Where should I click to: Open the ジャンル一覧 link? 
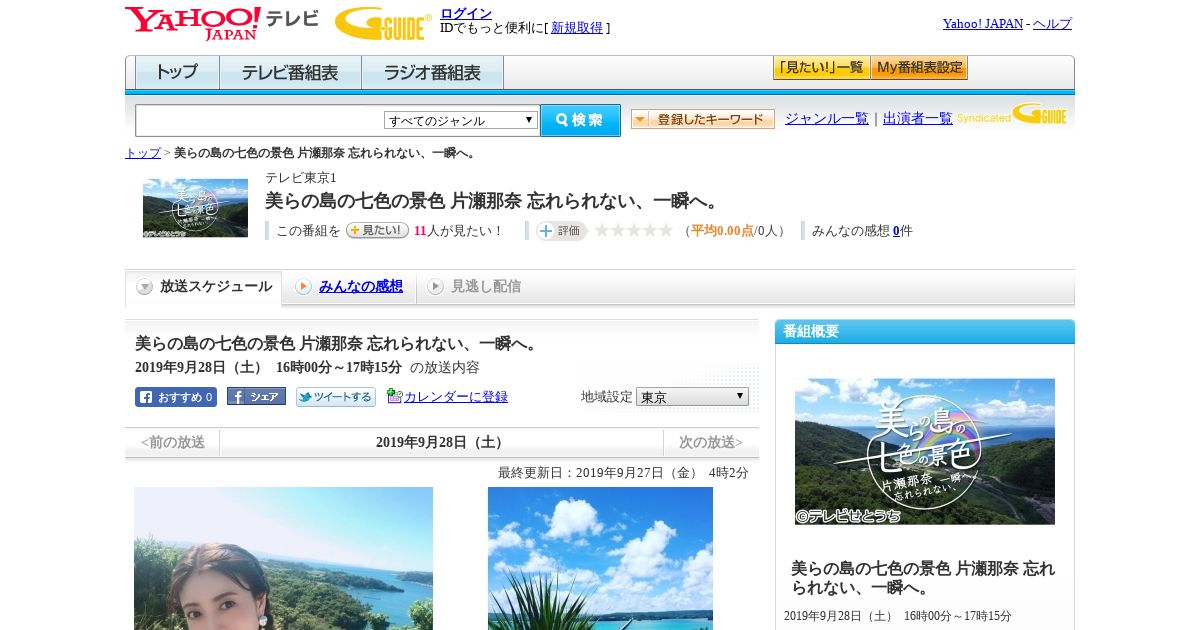click(x=826, y=118)
